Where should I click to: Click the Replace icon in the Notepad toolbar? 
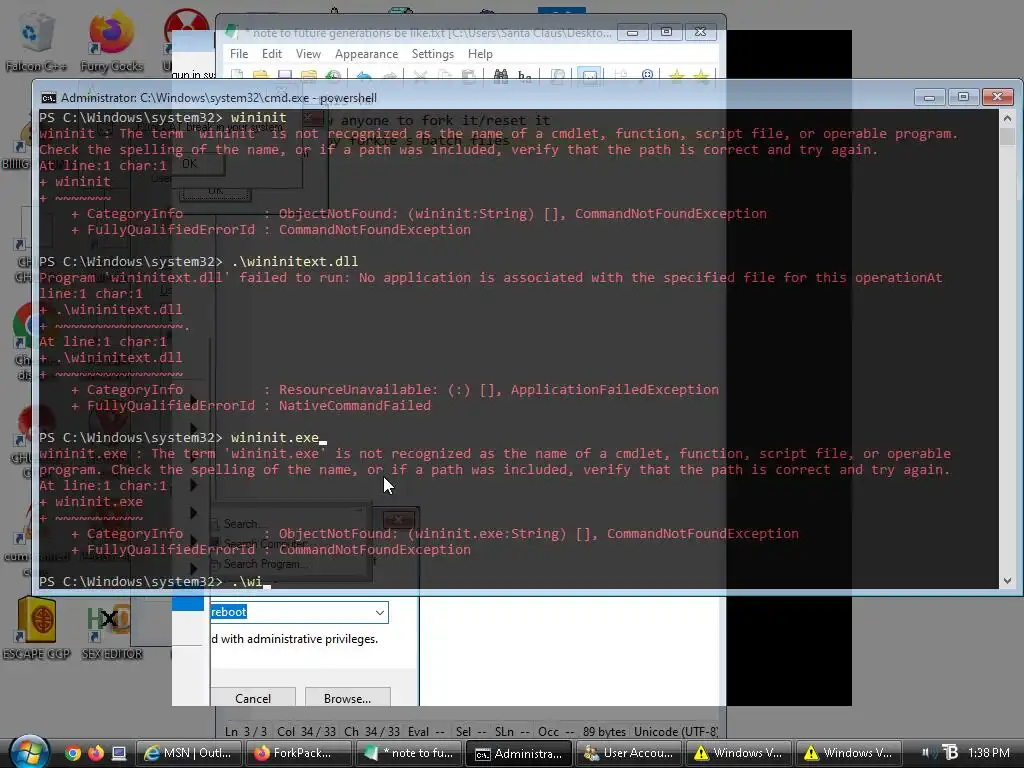[x=524, y=76]
